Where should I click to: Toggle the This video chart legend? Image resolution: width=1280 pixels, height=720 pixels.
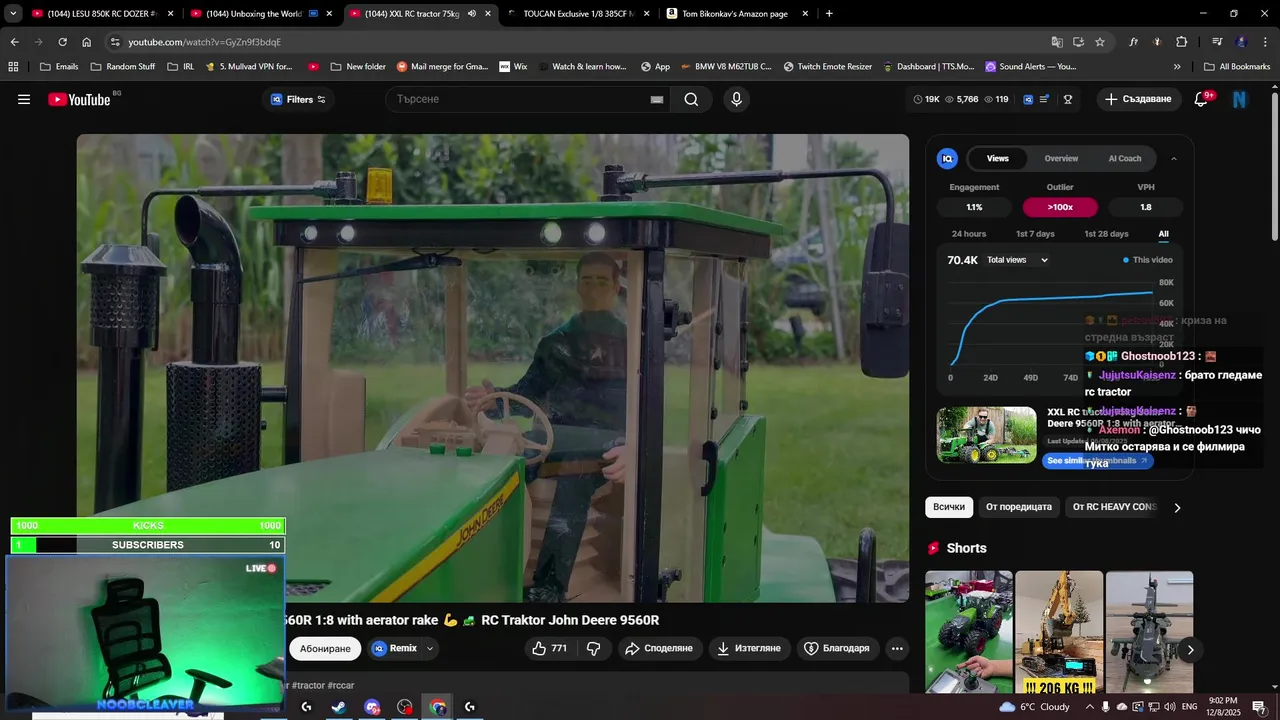pos(1148,260)
